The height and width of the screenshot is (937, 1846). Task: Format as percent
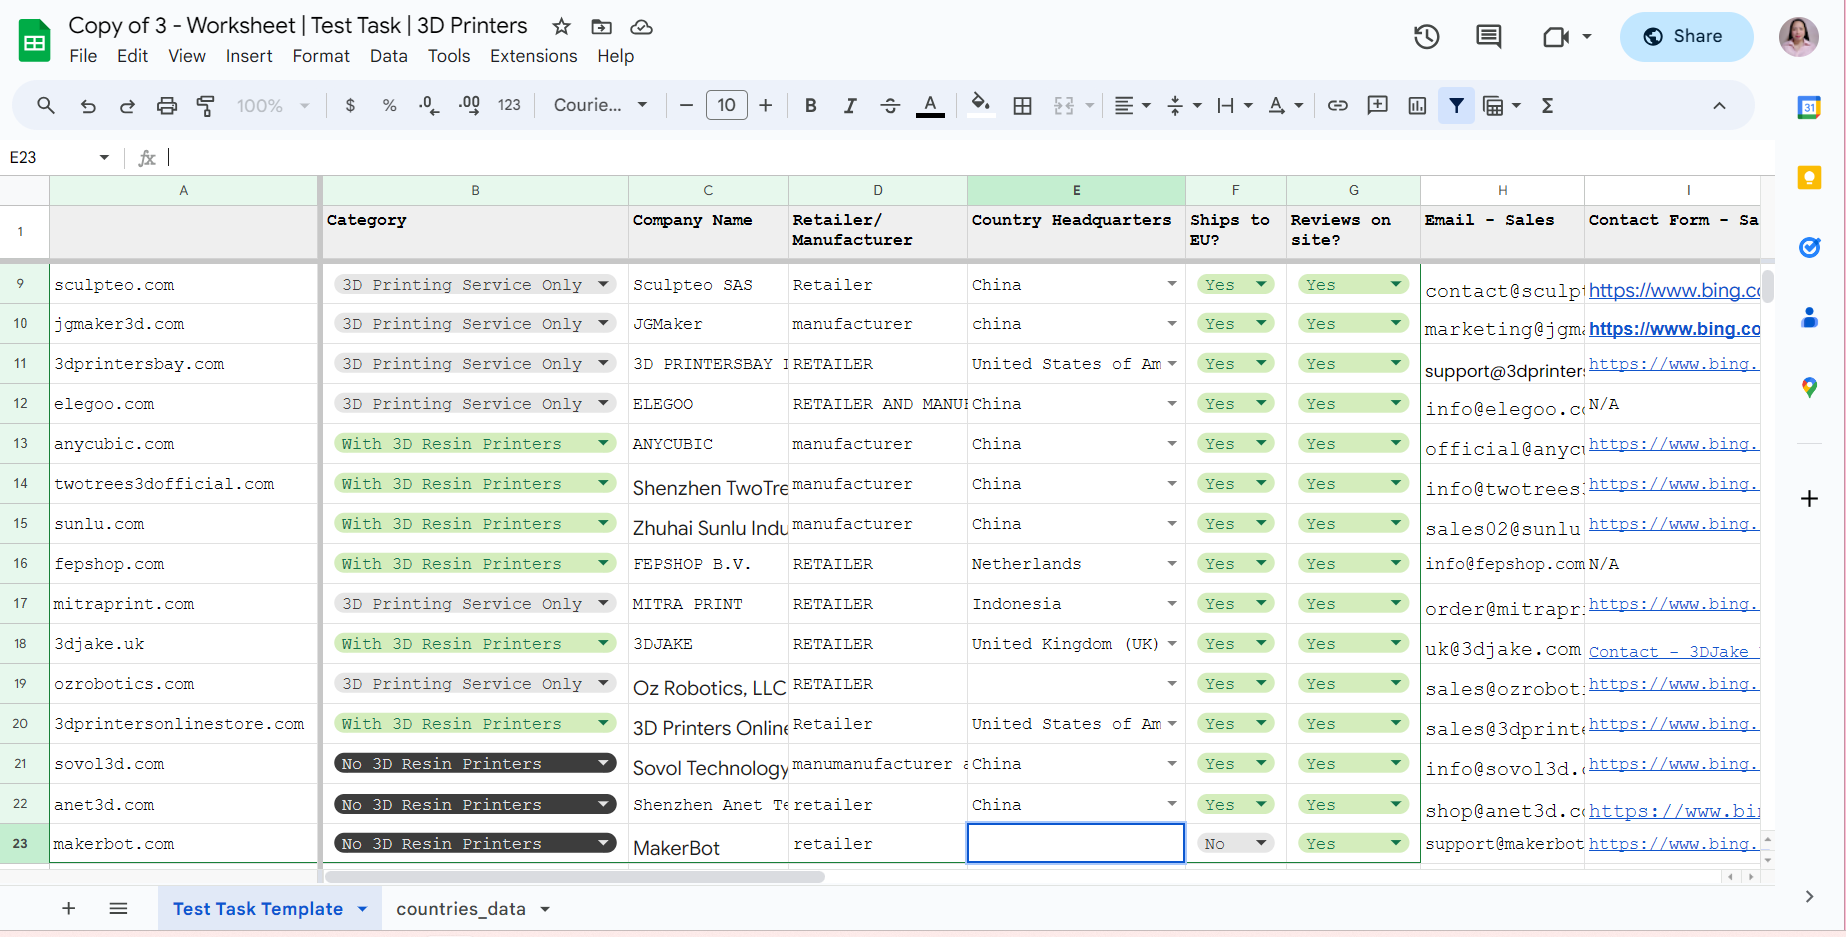click(x=389, y=105)
